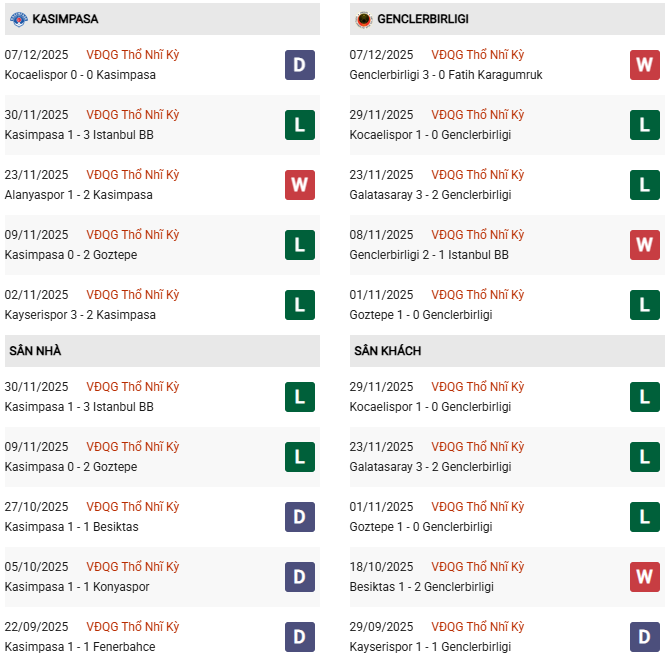Click the win badge for Genclerbirligi 2-1 Istanbul BB

644,245
